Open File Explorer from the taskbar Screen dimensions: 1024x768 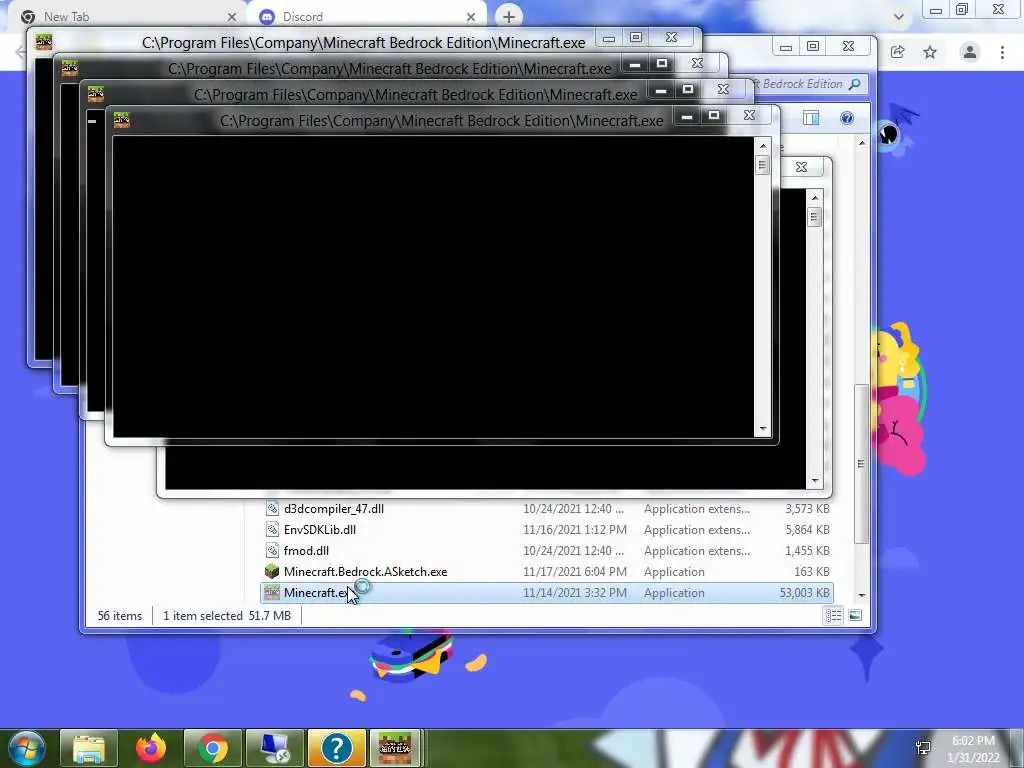89,748
